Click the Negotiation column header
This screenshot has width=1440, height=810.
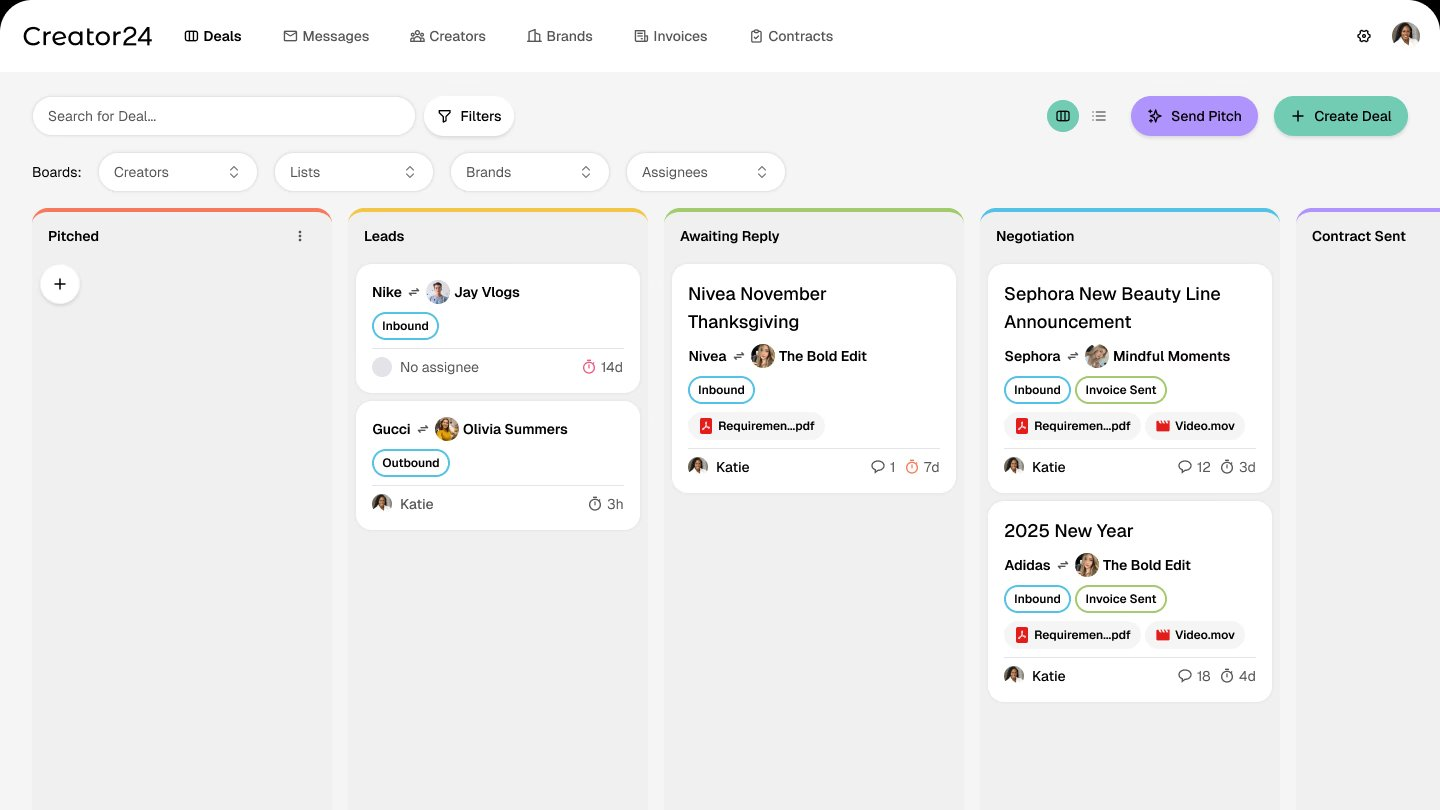[x=1035, y=236]
